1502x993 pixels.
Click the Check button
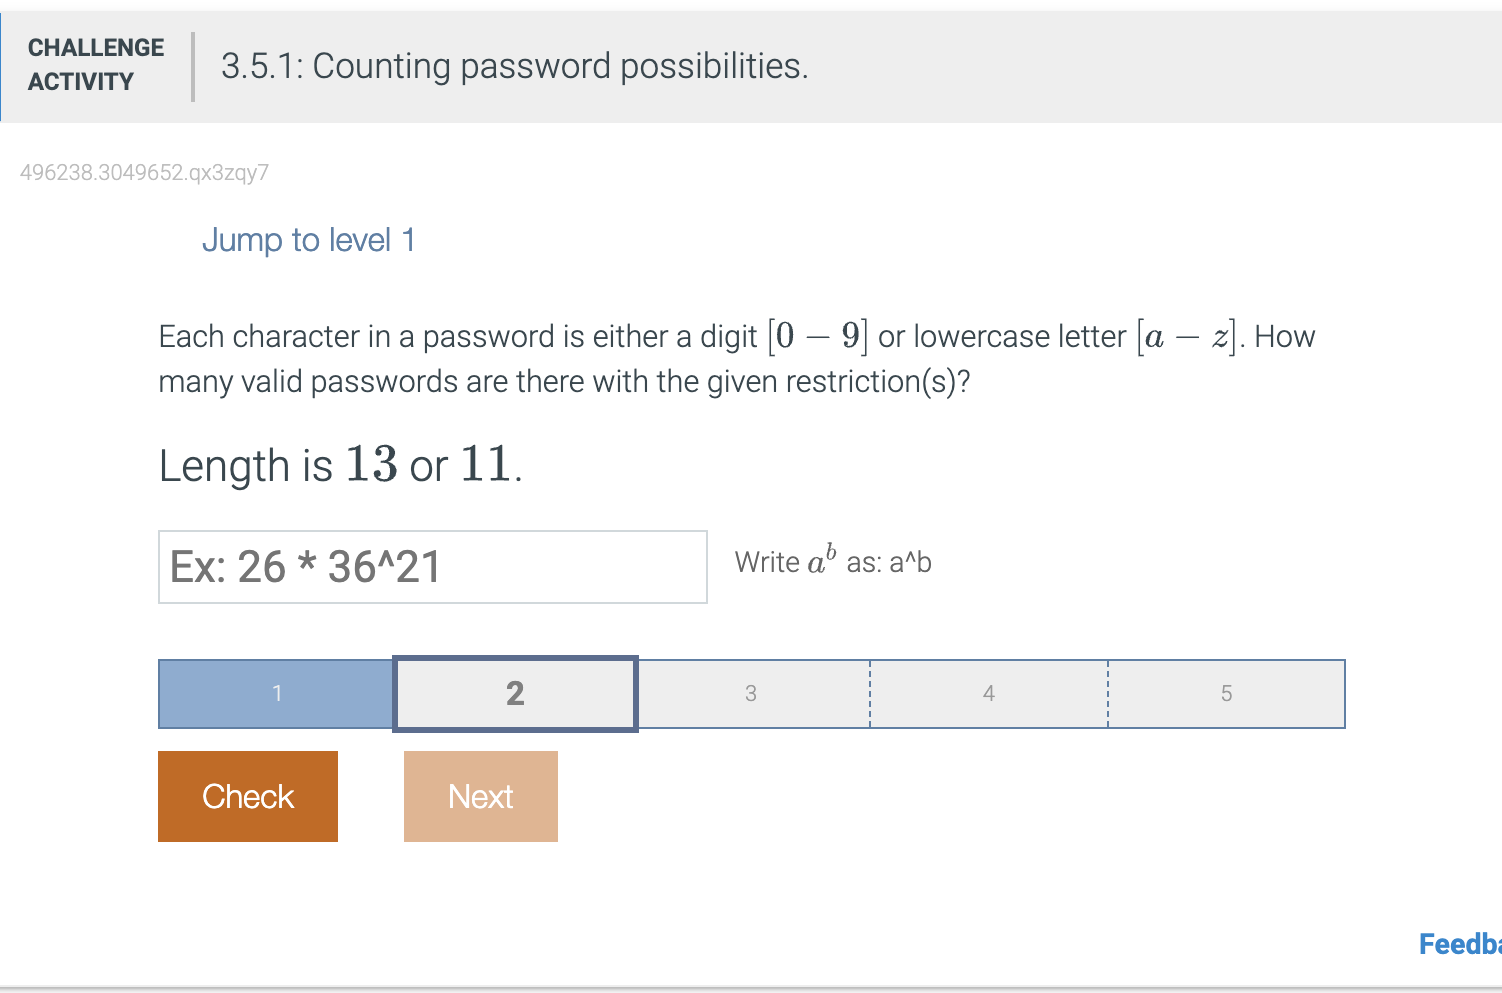(247, 796)
